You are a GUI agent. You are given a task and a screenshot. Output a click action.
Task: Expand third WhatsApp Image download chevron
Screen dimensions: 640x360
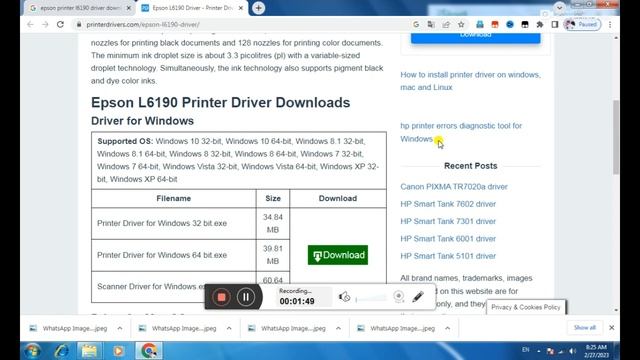[x=338, y=328]
